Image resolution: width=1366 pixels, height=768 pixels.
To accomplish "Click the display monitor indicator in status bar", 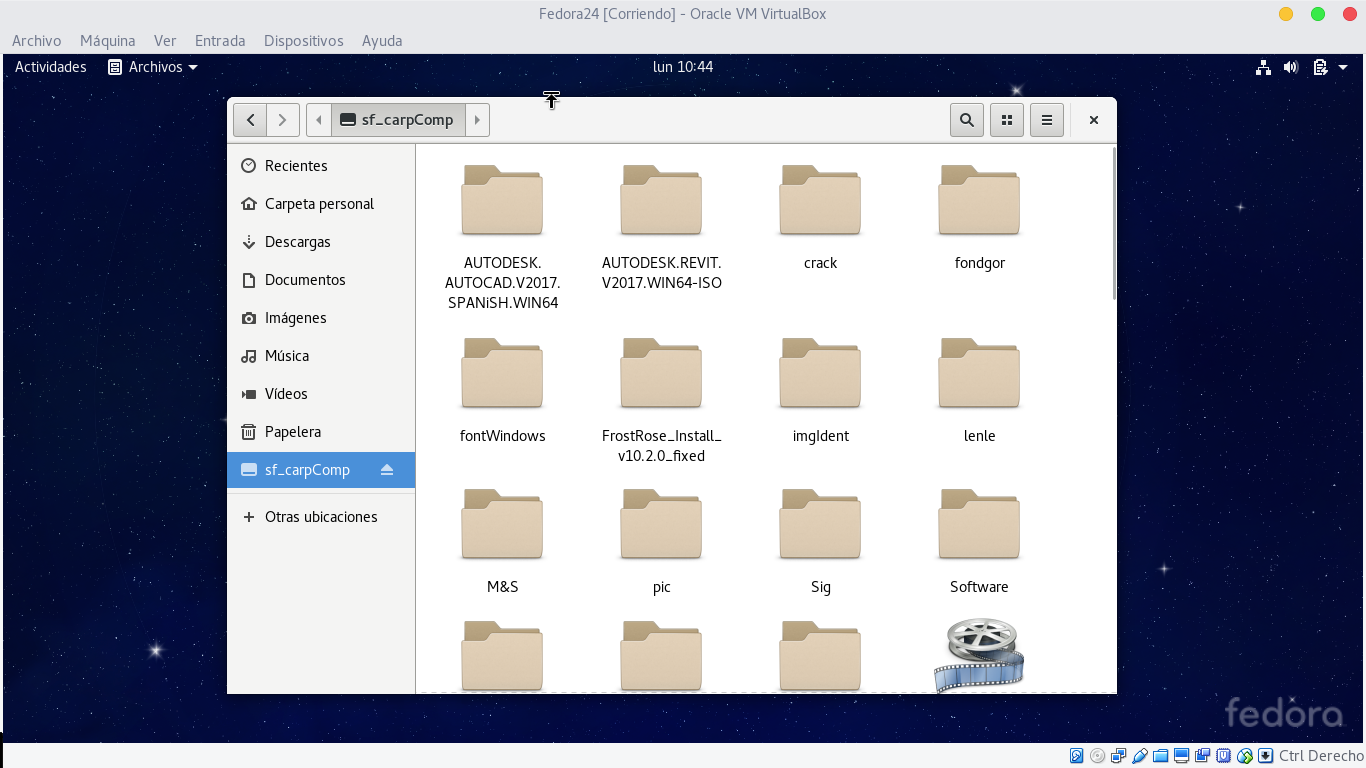I will point(1182,756).
